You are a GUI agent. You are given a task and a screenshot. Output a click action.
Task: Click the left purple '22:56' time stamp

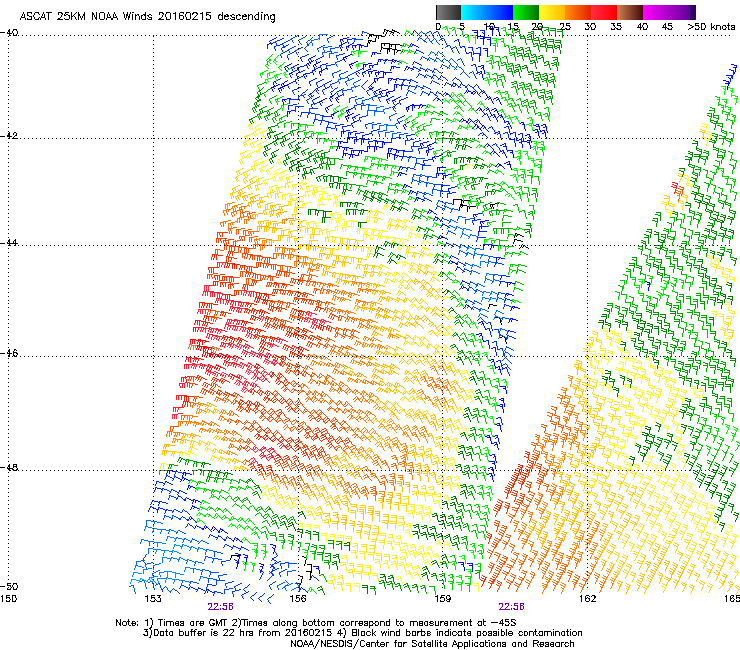pos(220,607)
